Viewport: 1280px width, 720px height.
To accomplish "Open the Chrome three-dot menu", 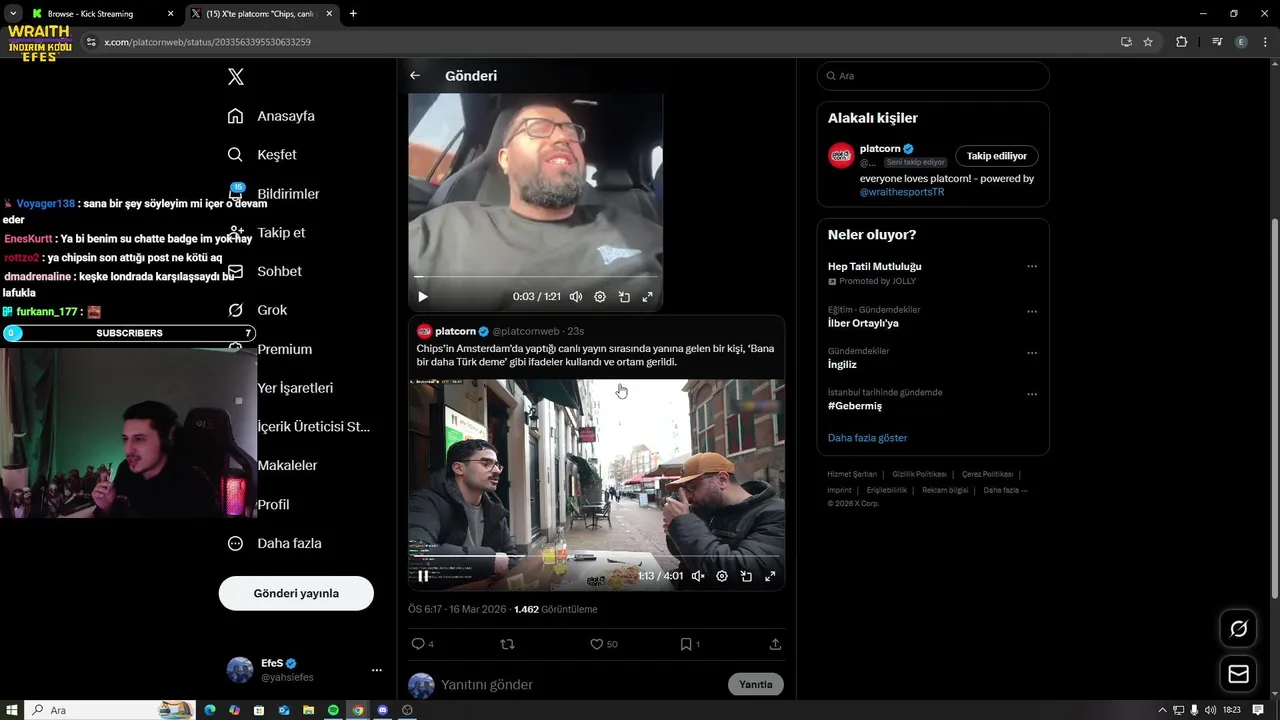I will tap(1265, 42).
